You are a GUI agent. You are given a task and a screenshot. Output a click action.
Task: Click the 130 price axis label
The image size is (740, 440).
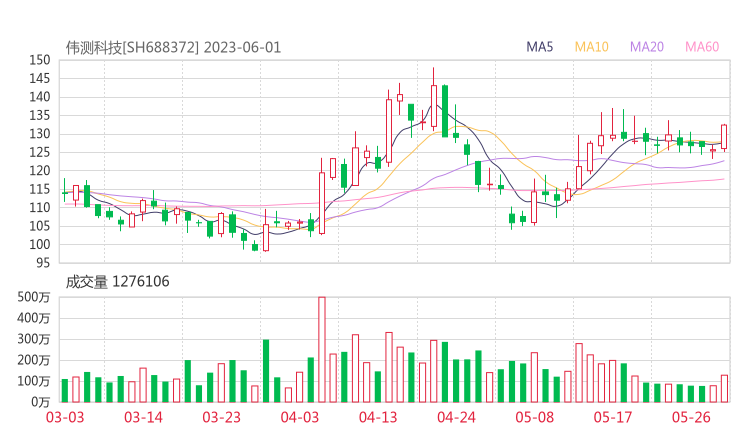[x=40, y=134]
